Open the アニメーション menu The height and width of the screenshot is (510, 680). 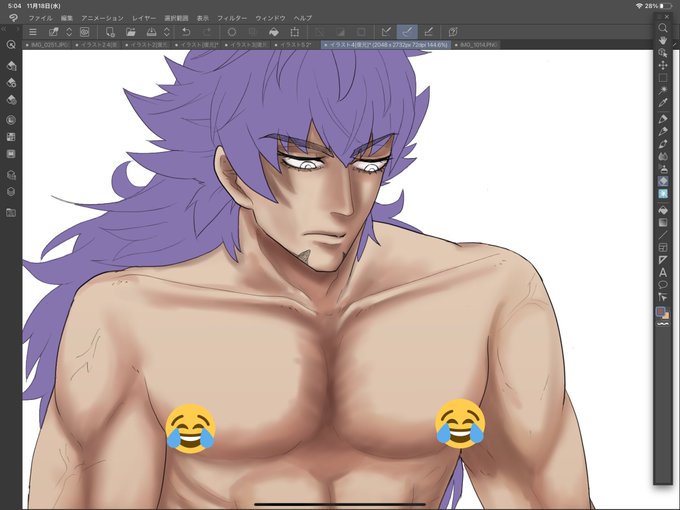pyautogui.click(x=102, y=18)
